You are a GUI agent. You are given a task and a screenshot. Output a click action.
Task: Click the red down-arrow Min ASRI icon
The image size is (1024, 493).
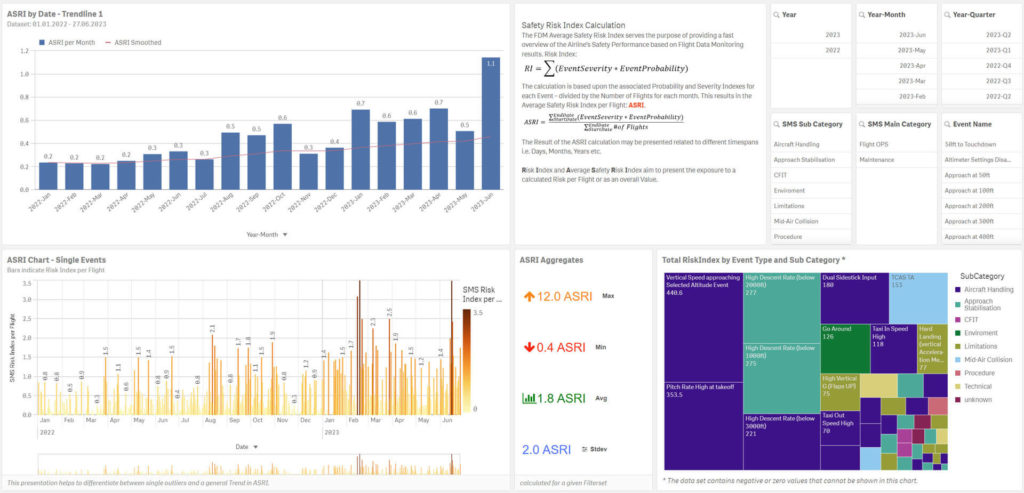pyautogui.click(x=530, y=347)
